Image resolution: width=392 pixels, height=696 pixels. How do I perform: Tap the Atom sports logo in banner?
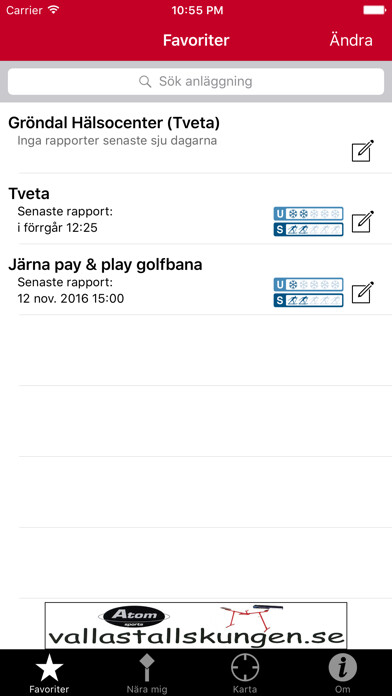[134, 617]
